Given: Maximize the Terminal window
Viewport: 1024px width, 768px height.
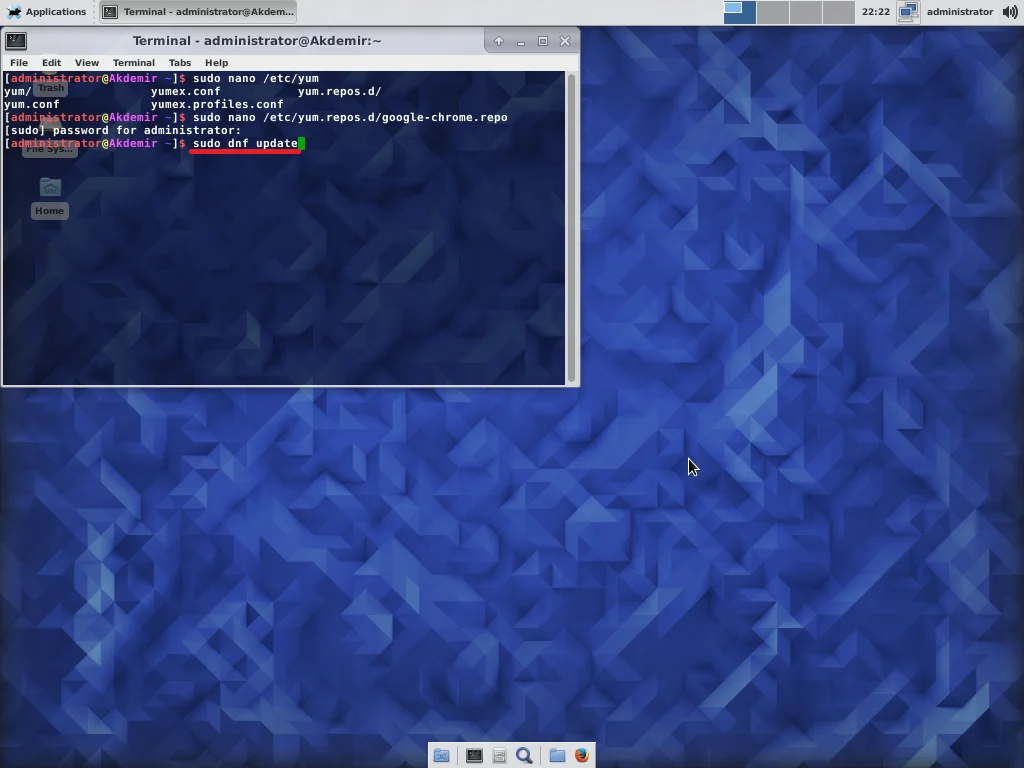Looking at the screenshot, I should click(x=543, y=41).
